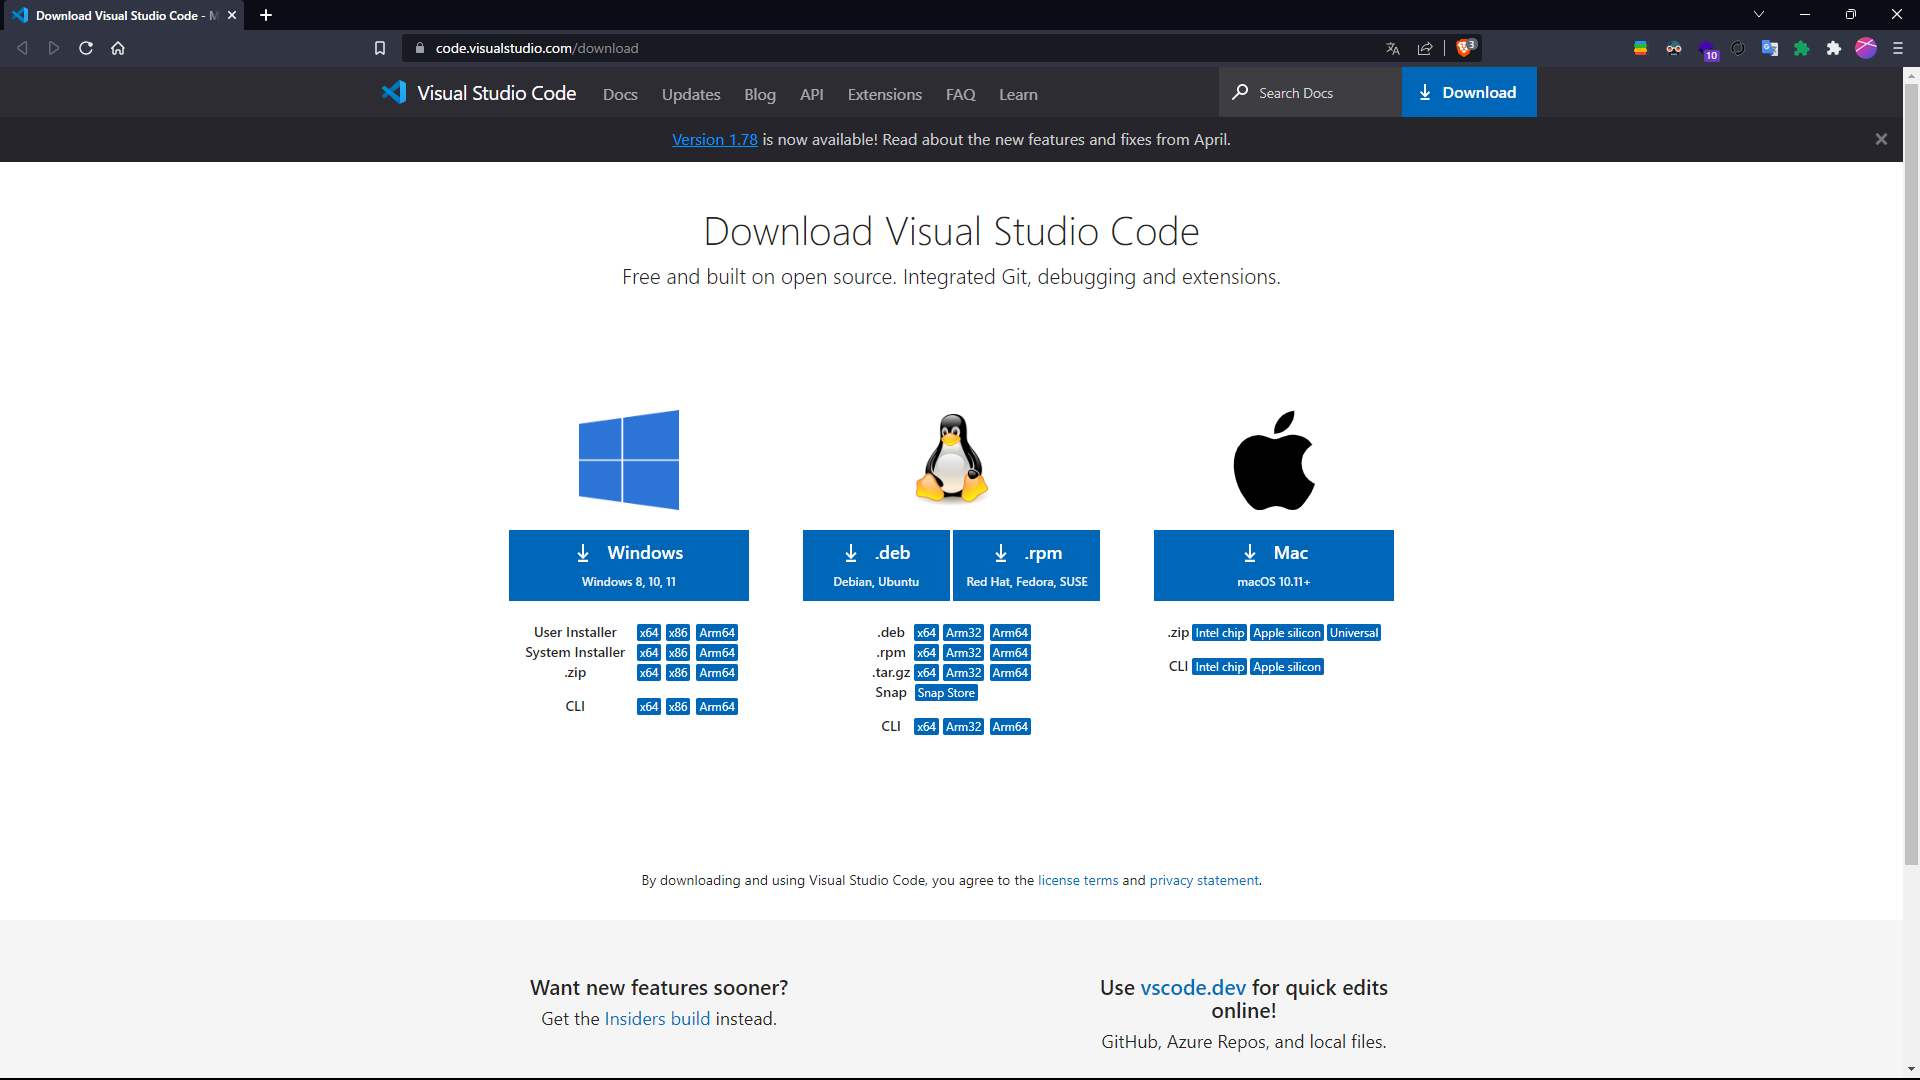The height and width of the screenshot is (1080, 1920).
Task: Open the Version 1.78 release notes link
Action: coord(714,139)
